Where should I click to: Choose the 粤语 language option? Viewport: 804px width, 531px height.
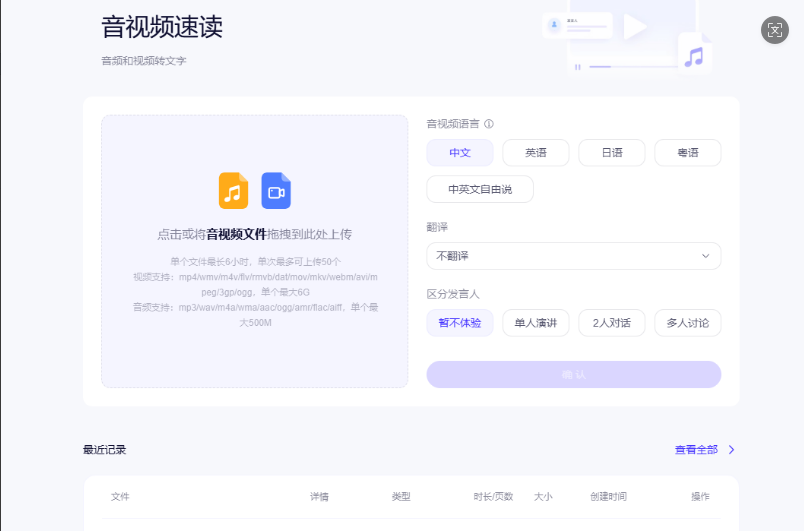click(x=688, y=153)
